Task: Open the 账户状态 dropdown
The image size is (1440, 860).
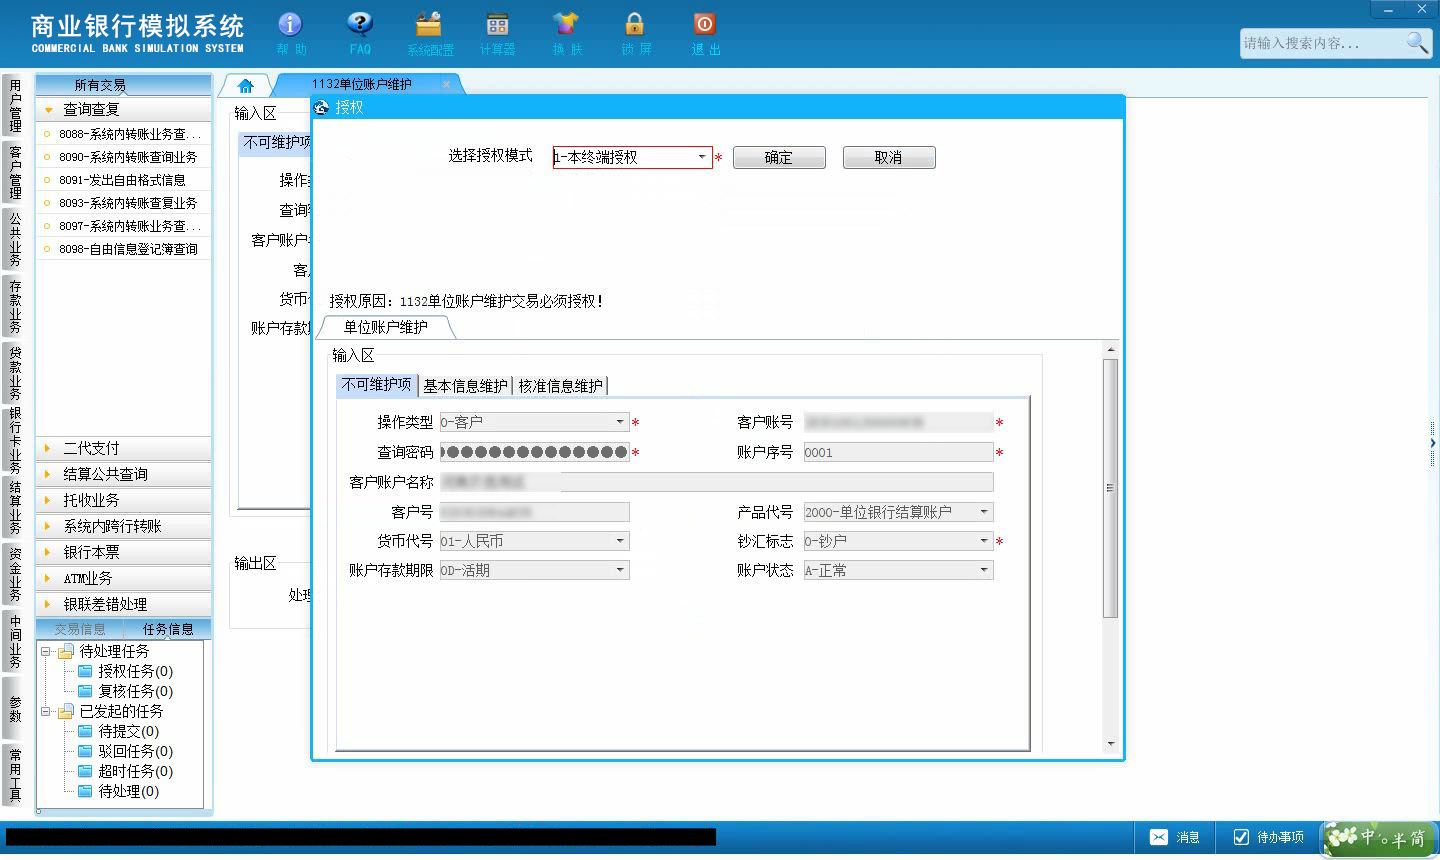Action: pos(984,570)
